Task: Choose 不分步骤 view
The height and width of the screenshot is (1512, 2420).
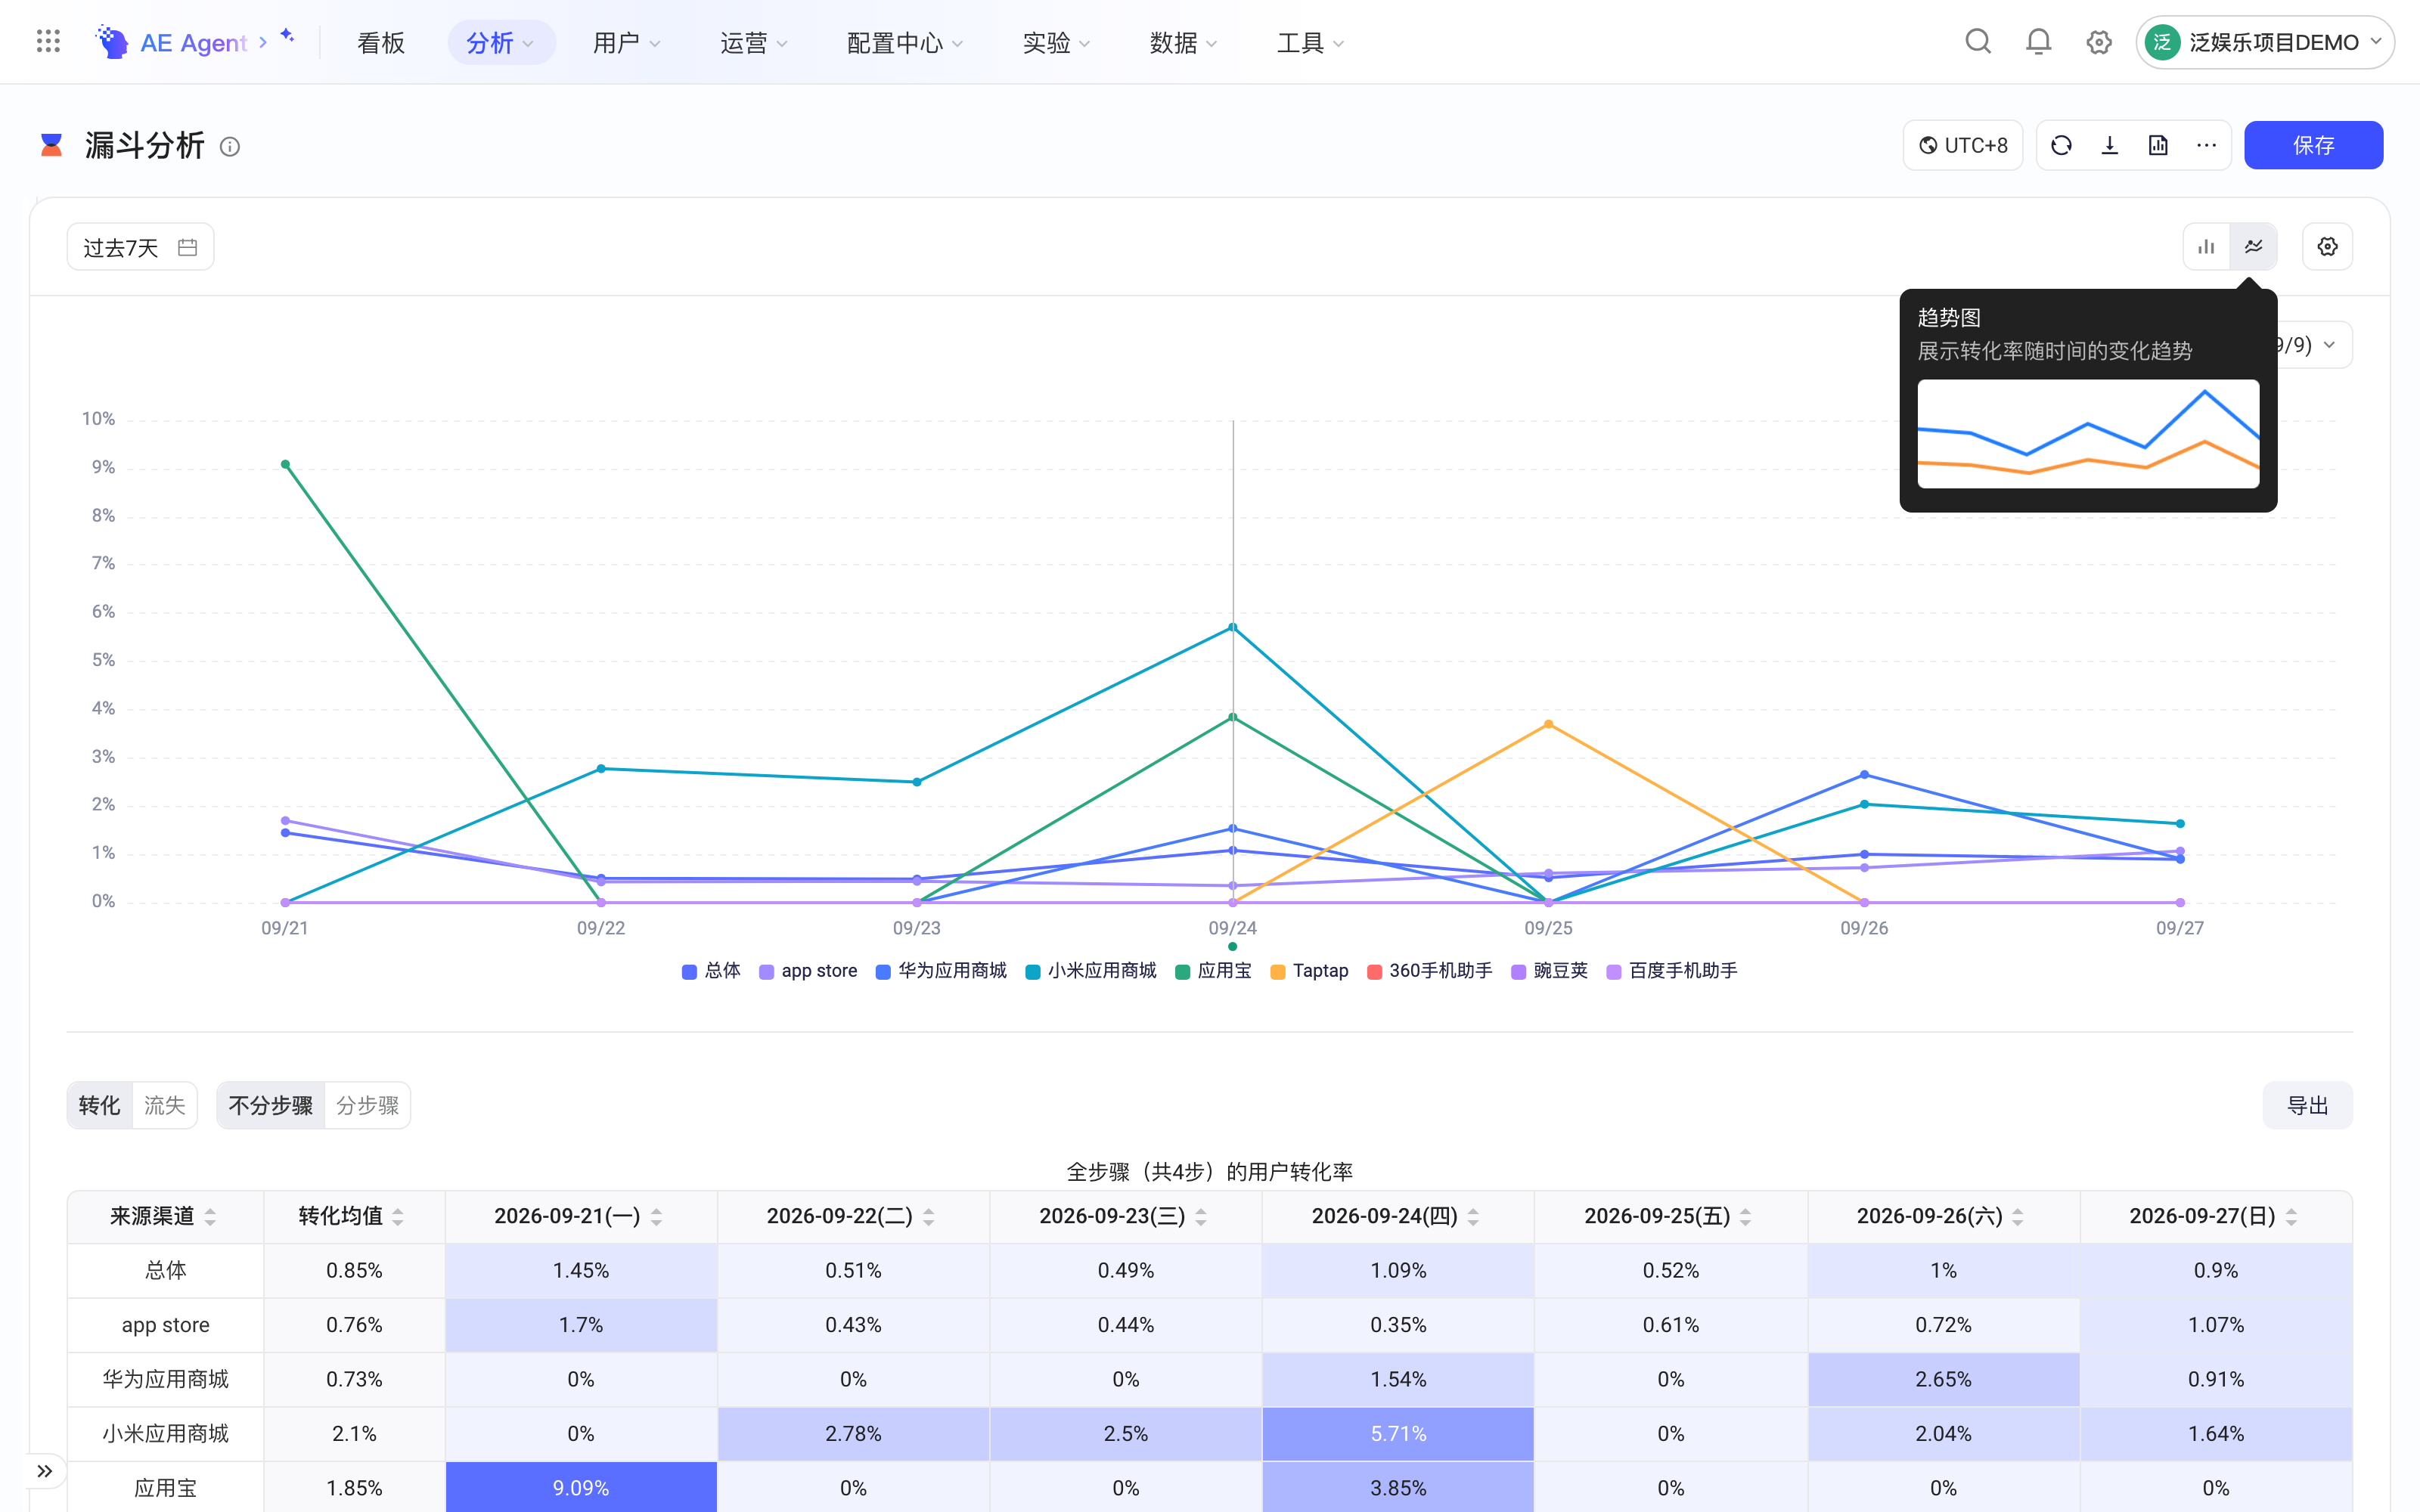Action: click(270, 1105)
